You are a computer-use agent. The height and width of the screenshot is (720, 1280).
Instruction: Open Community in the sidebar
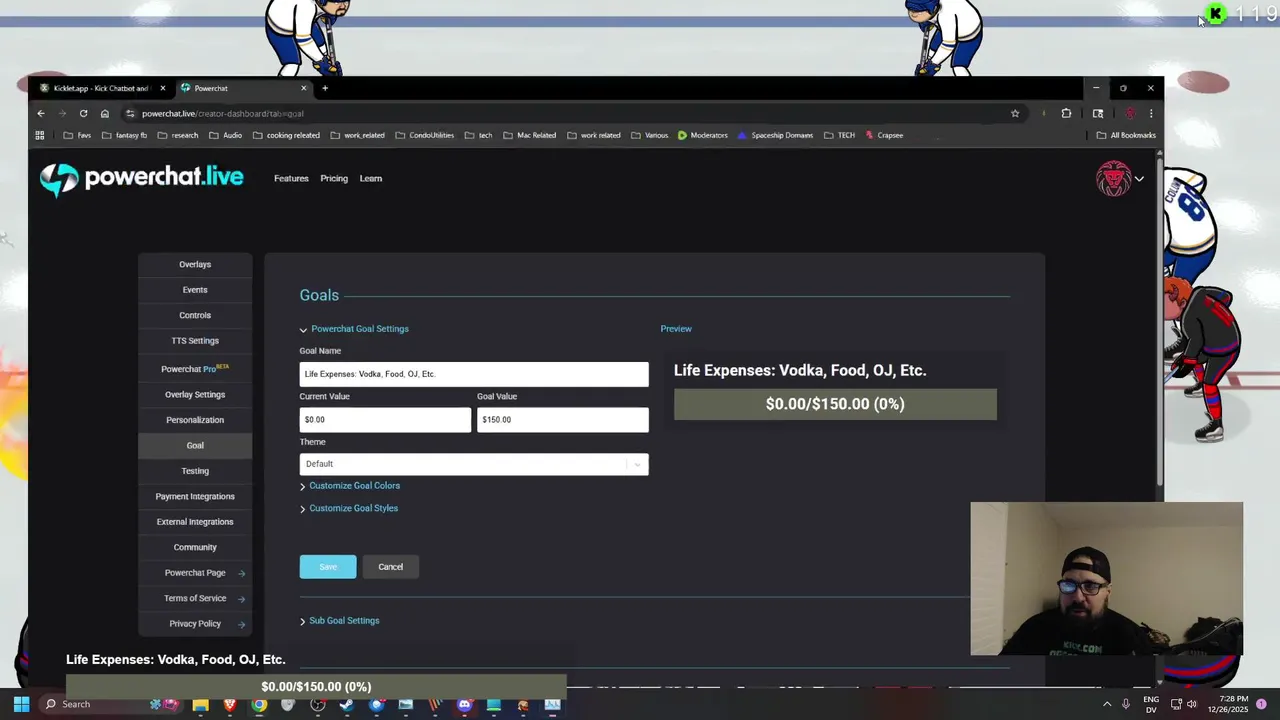click(x=195, y=548)
